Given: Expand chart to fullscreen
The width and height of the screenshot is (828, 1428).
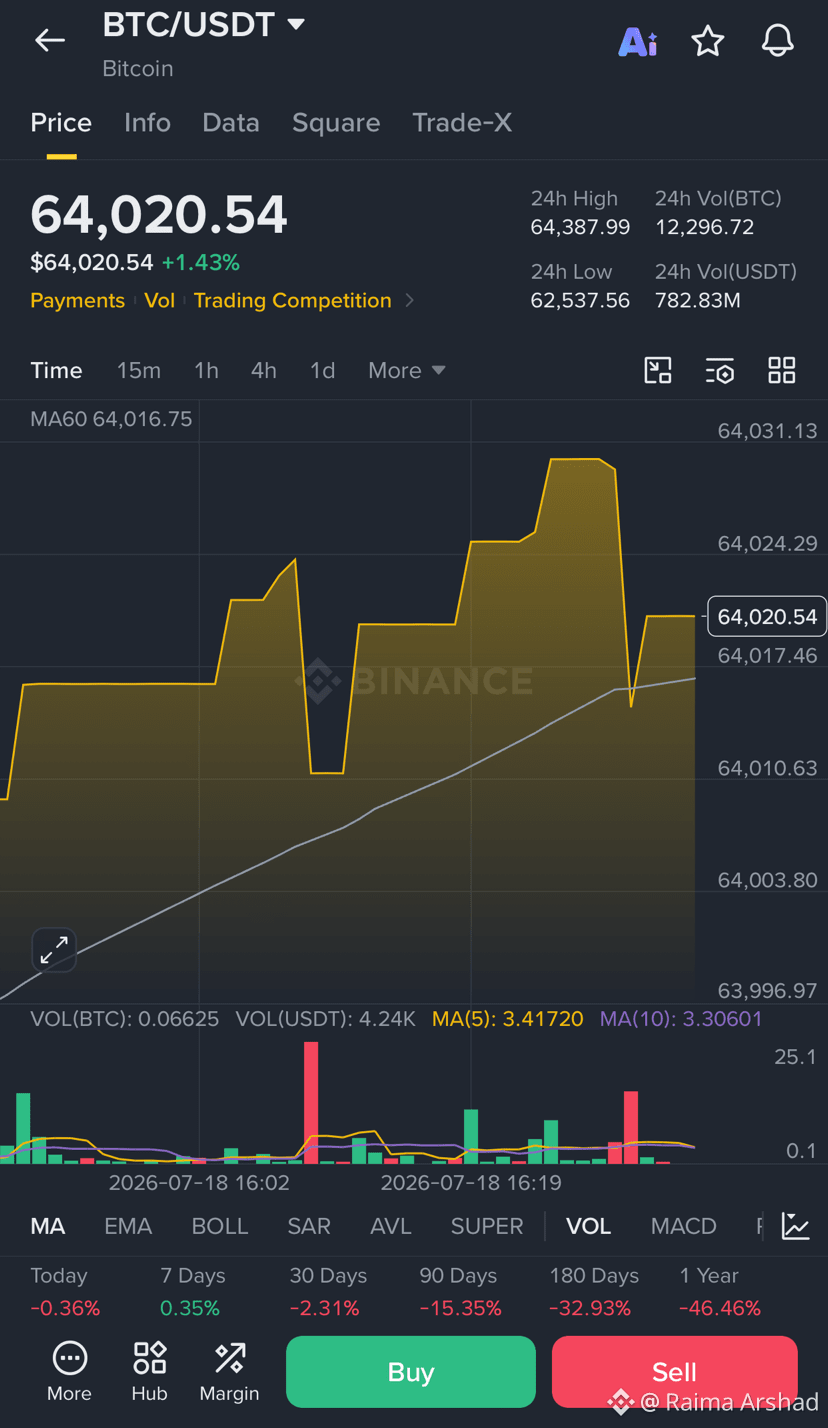Looking at the screenshot, I should tap(54, 950).
